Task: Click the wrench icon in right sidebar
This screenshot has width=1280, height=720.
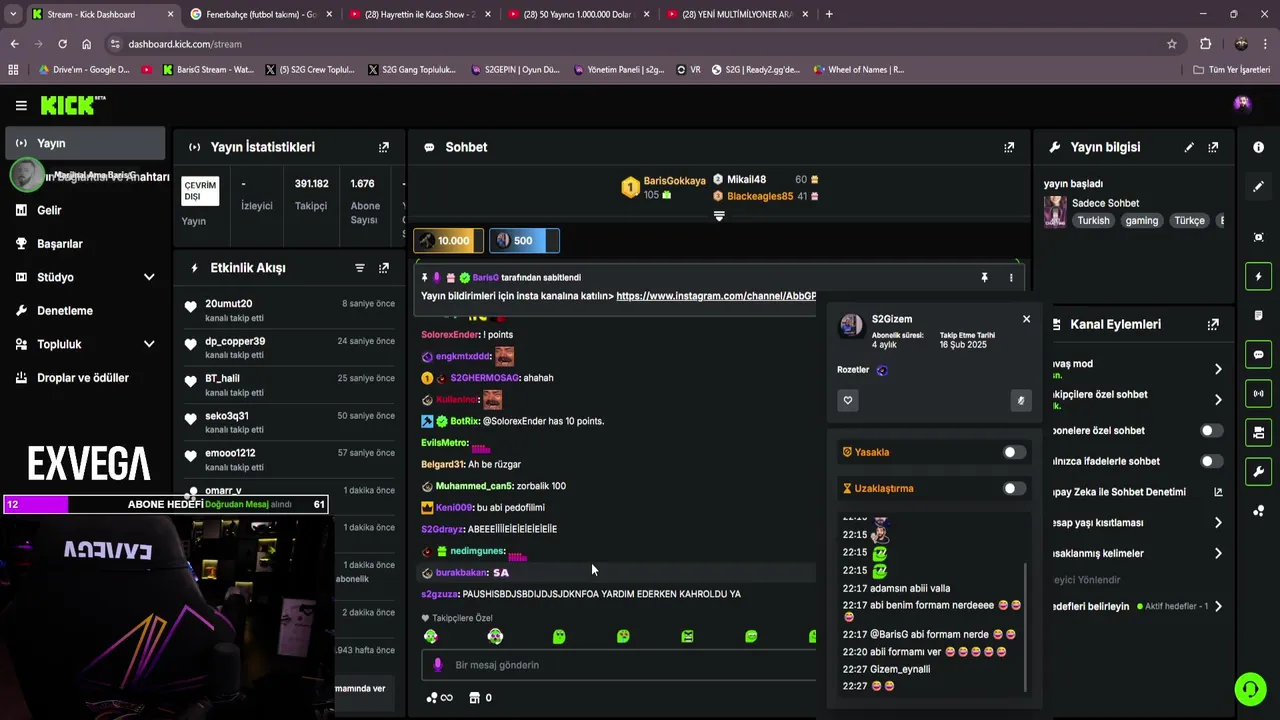Action: 1258,471
